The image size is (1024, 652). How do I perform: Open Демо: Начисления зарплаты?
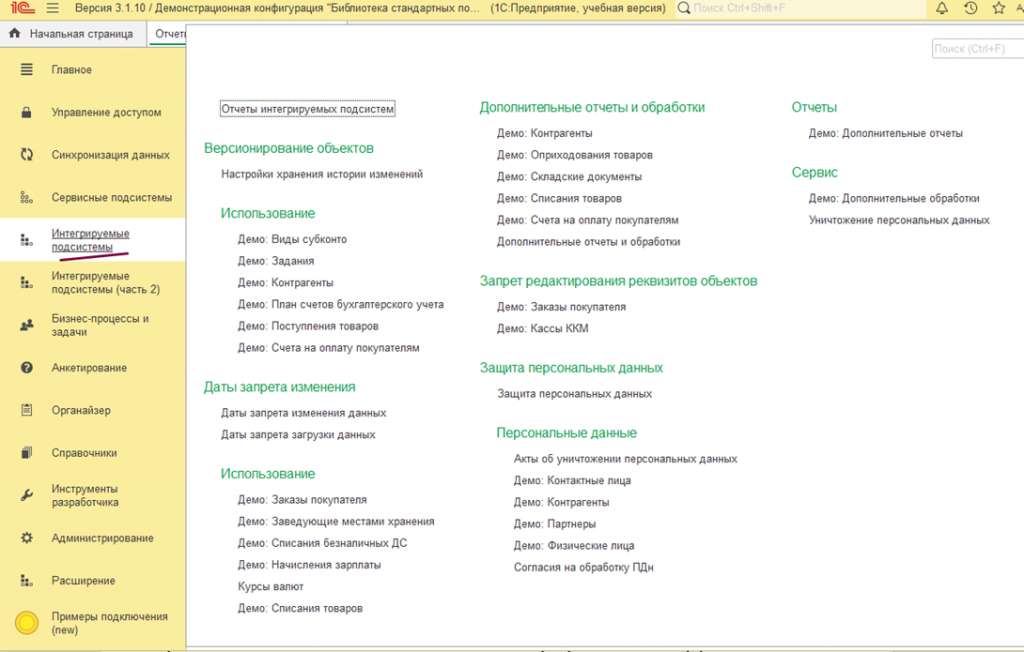point(309,564)
